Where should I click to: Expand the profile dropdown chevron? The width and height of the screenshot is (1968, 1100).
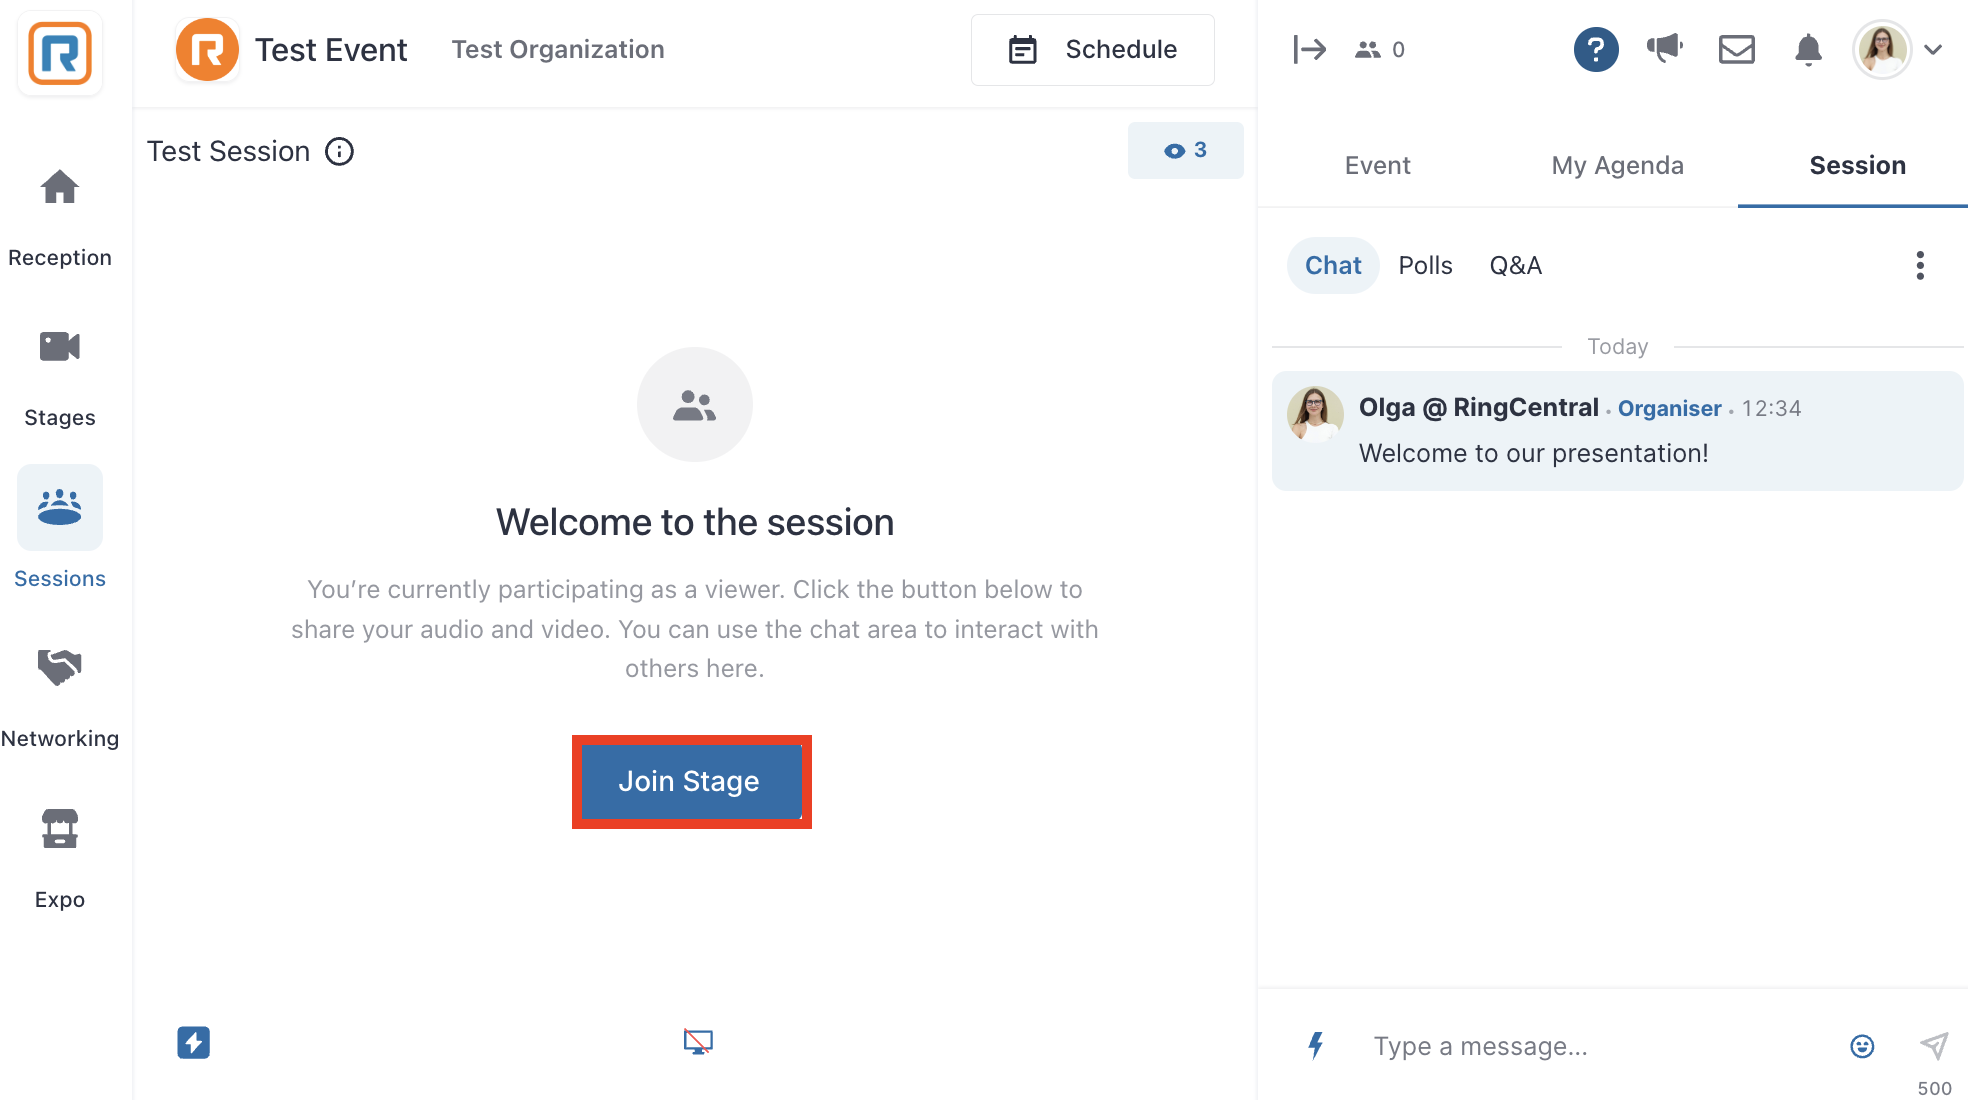(x=1934, y=49)
